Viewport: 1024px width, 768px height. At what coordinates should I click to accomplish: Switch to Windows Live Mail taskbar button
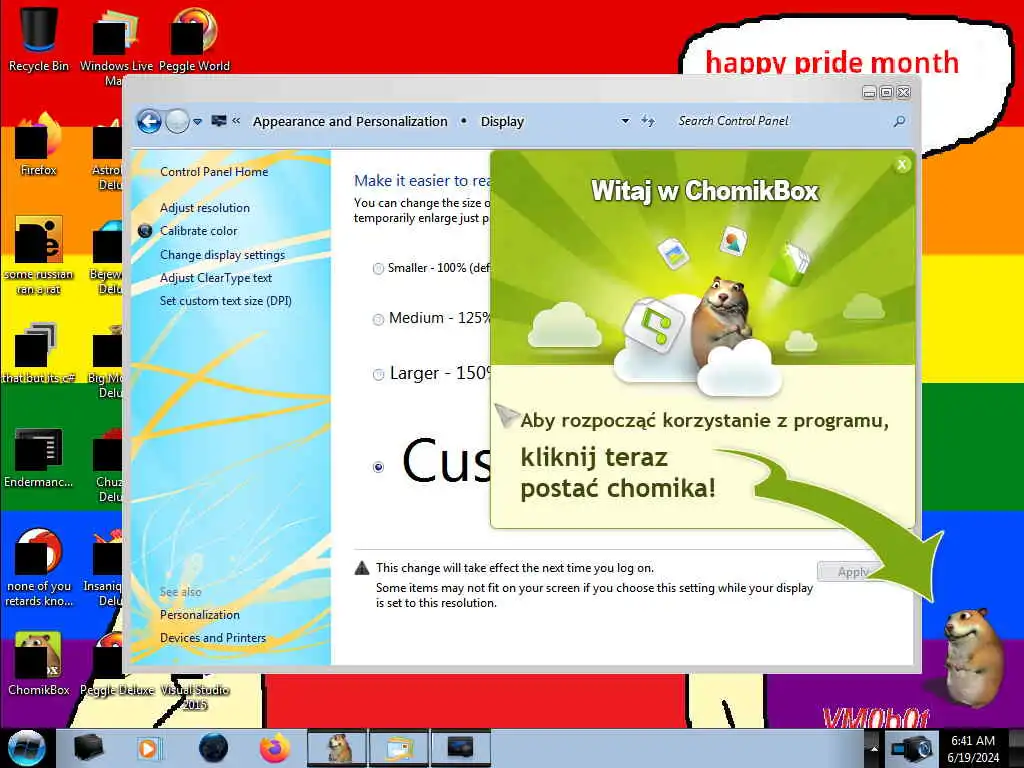tap(398, 748)
